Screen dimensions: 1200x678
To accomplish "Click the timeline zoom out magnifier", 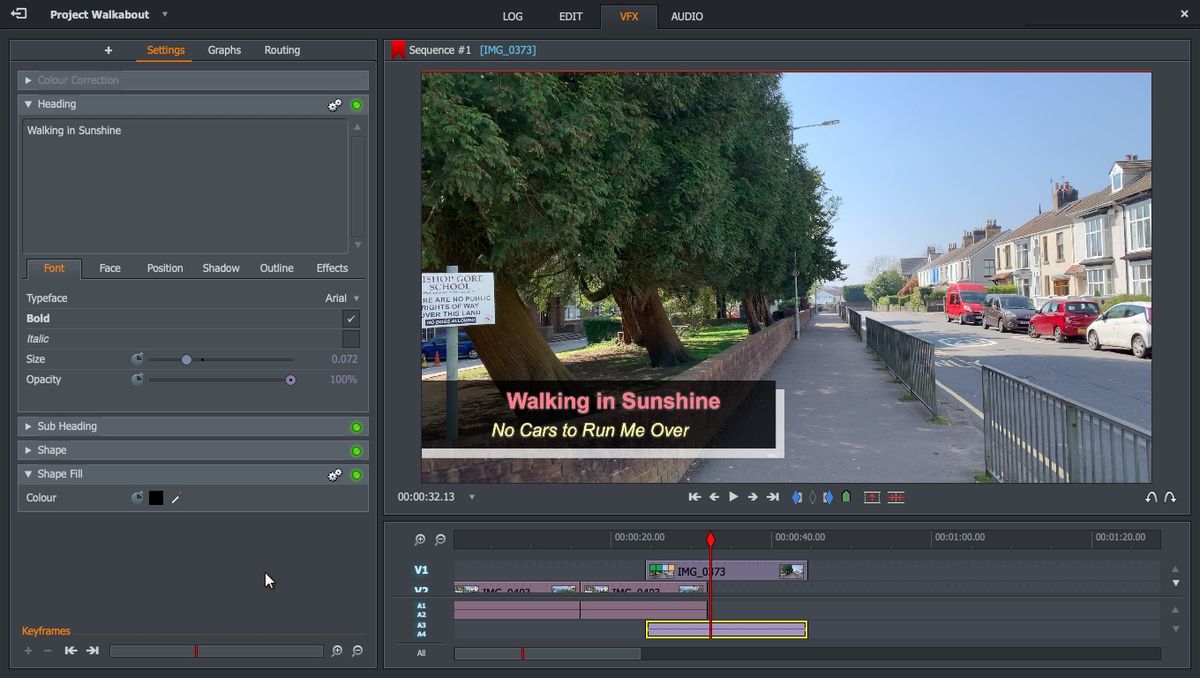I will (439, 539).
